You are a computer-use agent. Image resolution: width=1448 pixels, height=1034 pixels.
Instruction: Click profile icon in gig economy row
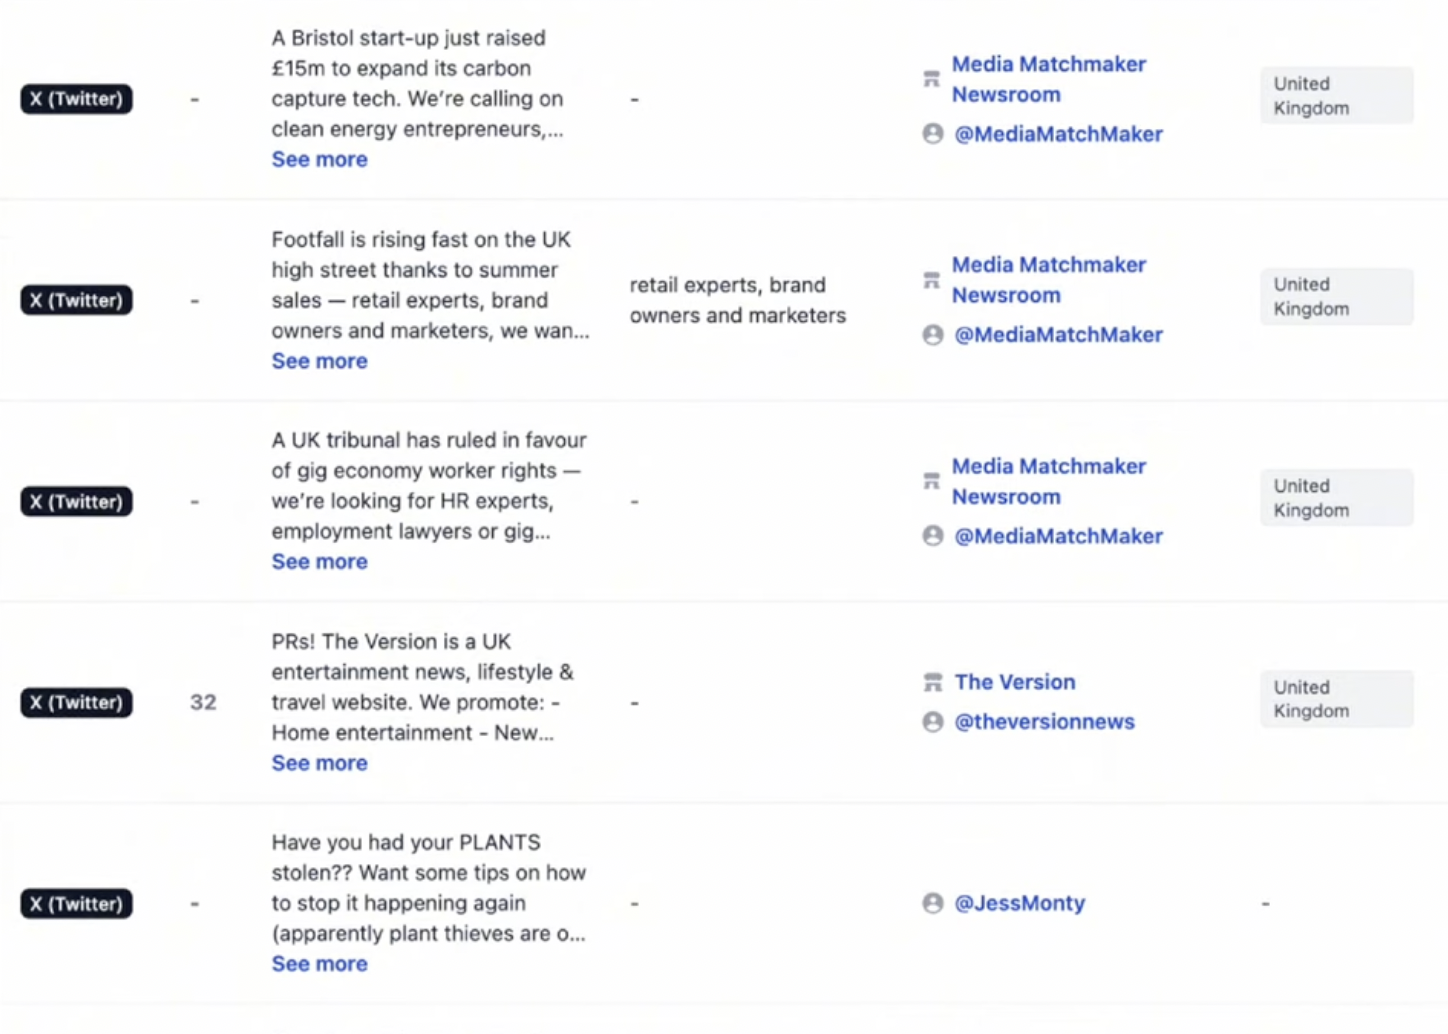(932, 536)
